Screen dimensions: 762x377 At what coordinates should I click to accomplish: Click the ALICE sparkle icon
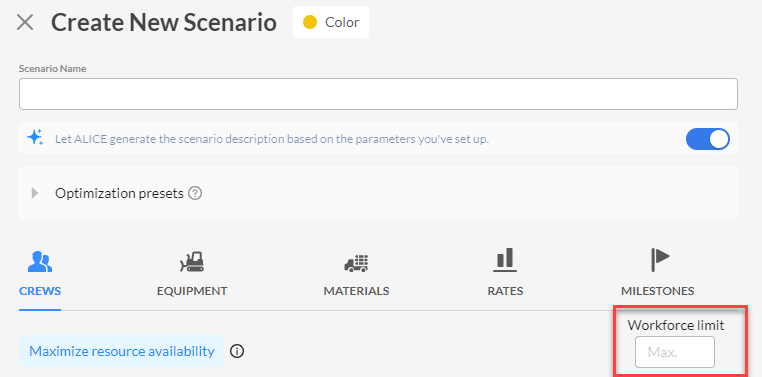click(35, 138)
